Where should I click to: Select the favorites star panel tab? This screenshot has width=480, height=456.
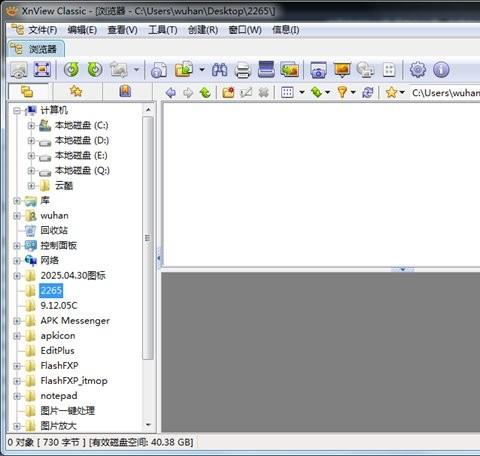click(x=76, y=91)
